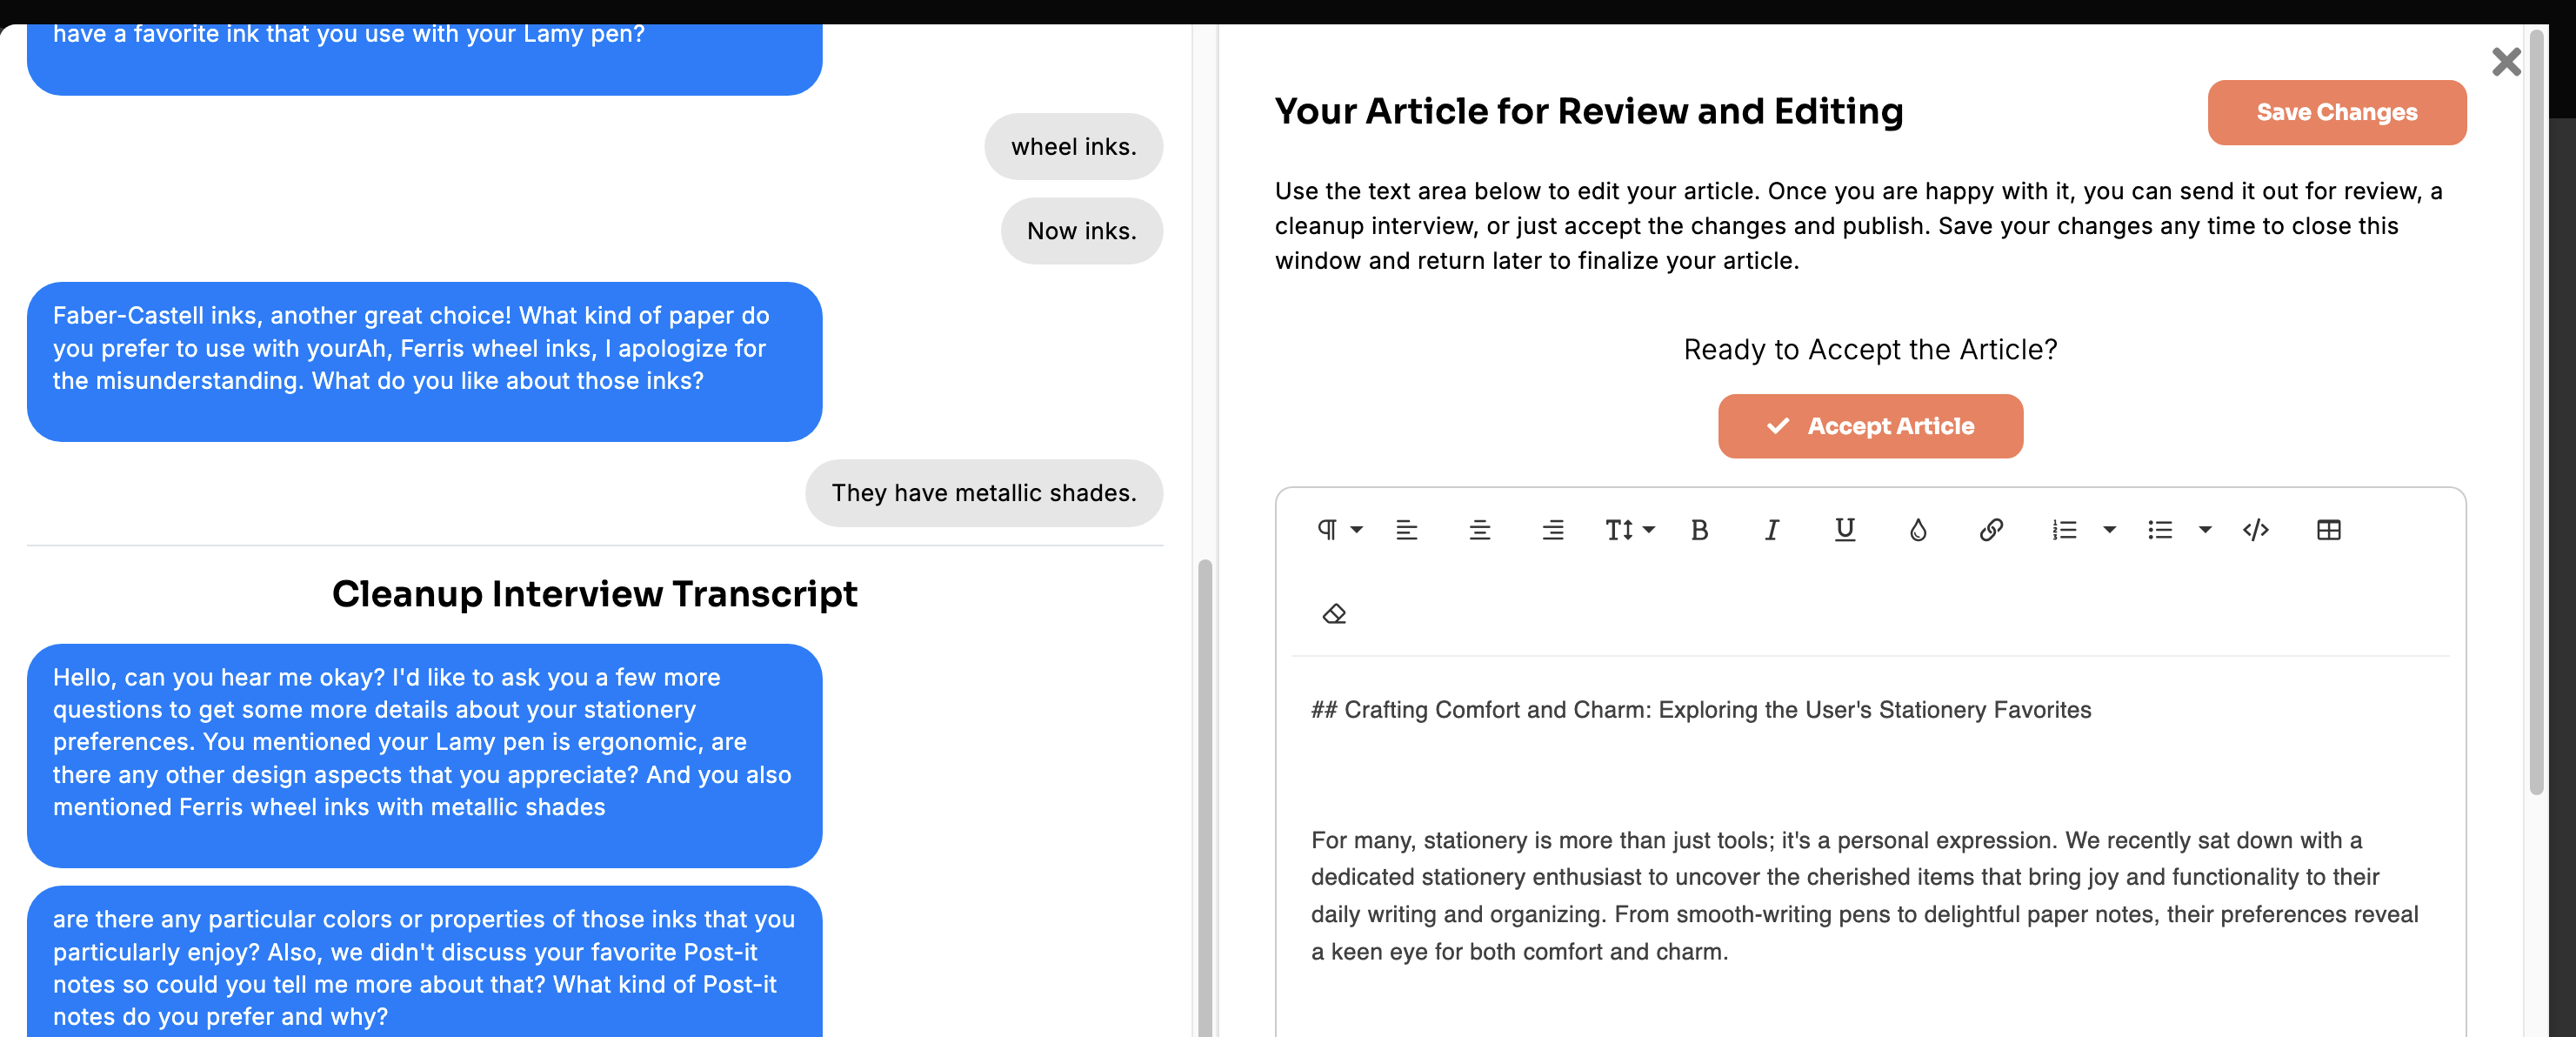Click the instructions paragraph under the heading
The width and height of the screenshot is (2576, 1037).
tap(1858, 226)
